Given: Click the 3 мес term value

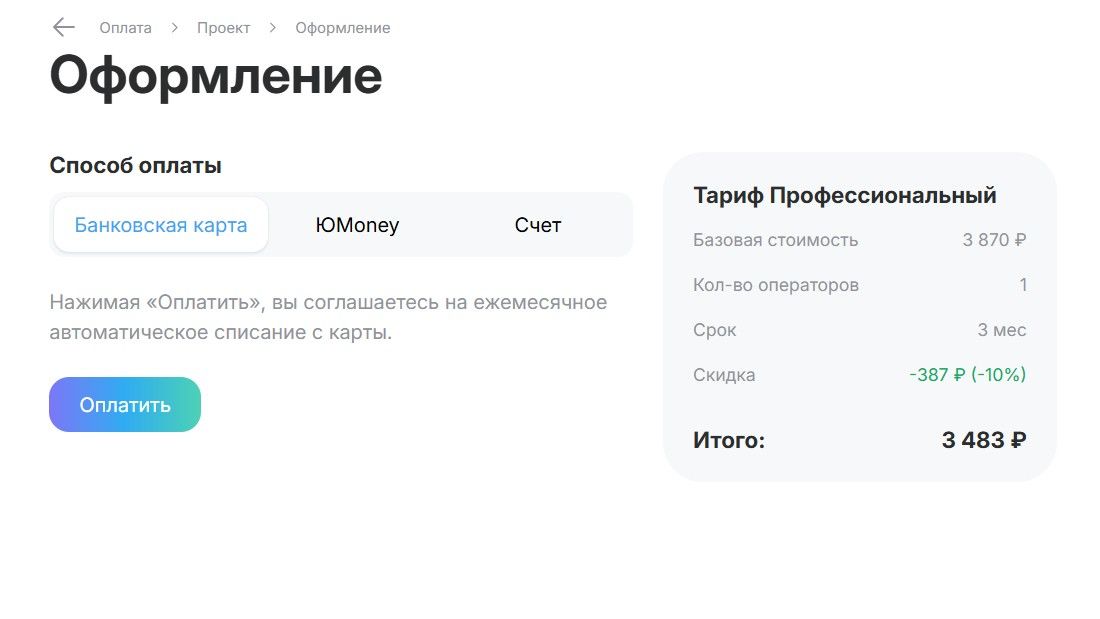Looking at the screenshot, I should [1002, 330].
